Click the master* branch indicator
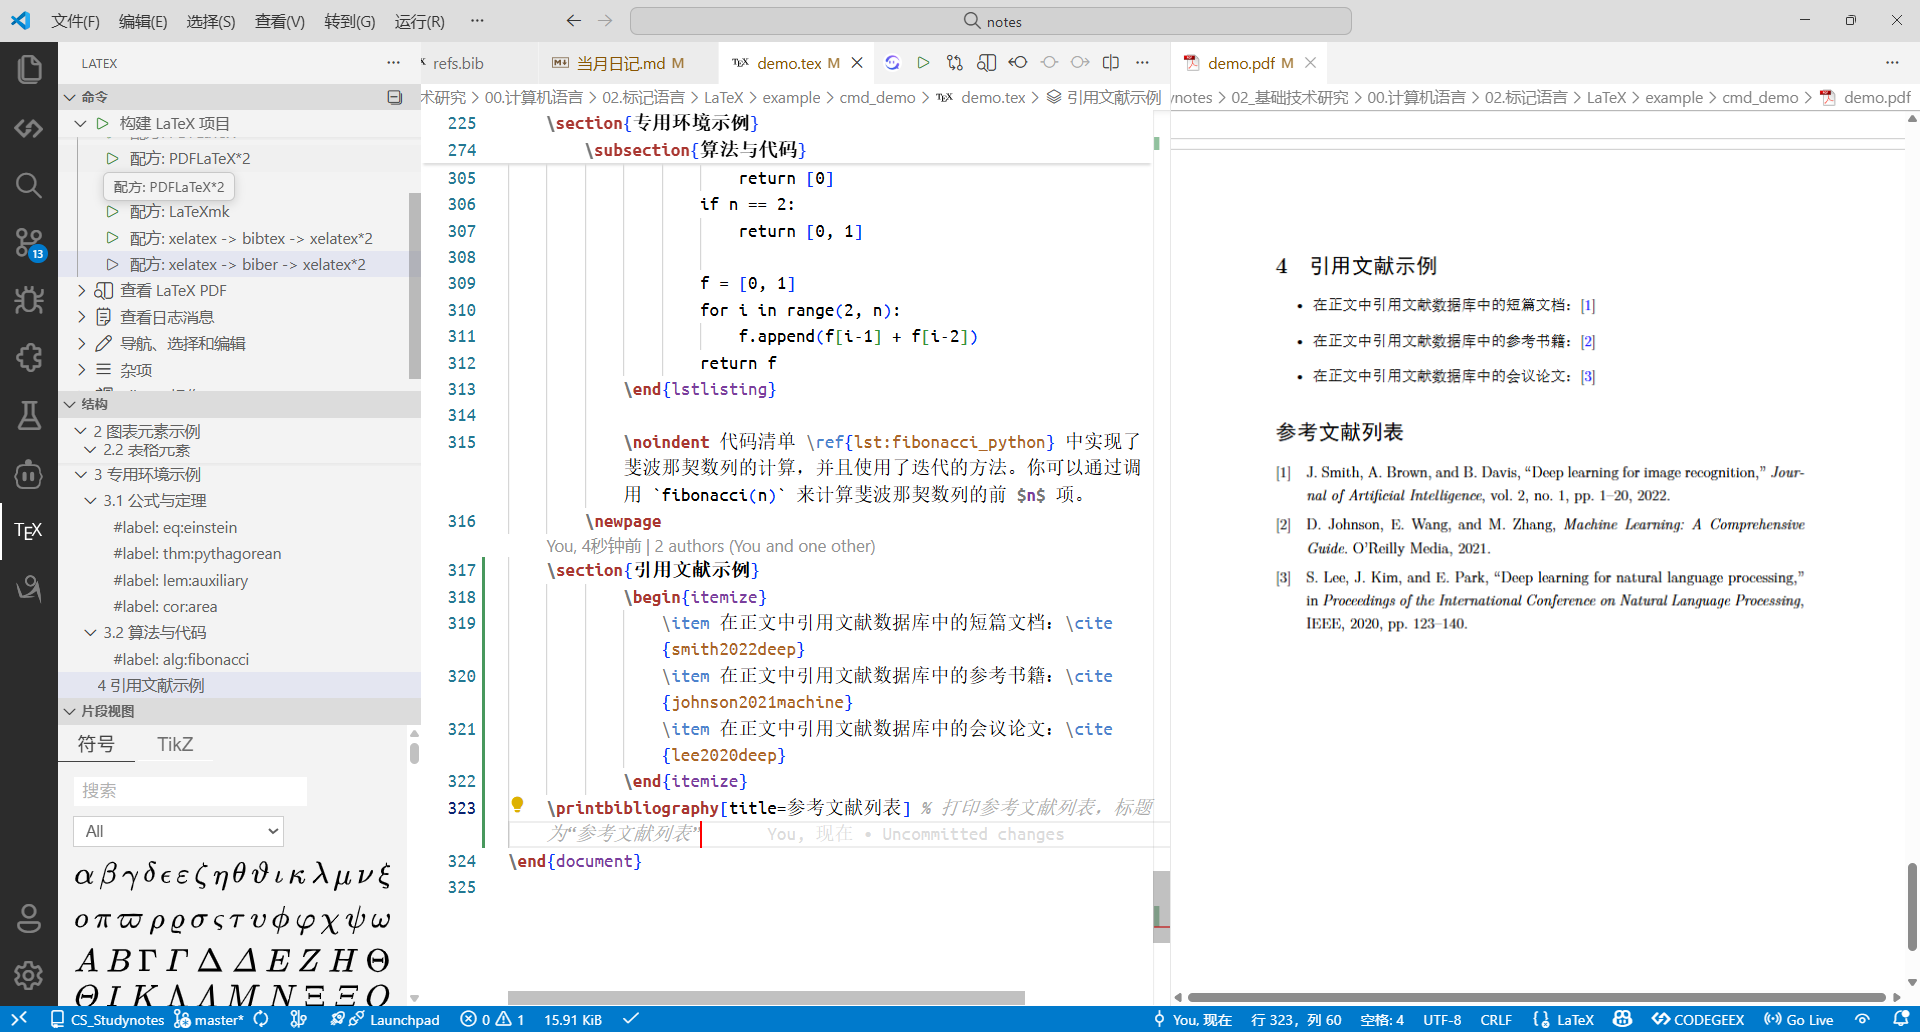Viewport: 1920px width, 1032px height. pyautogui.click(x=209, y=1019)
